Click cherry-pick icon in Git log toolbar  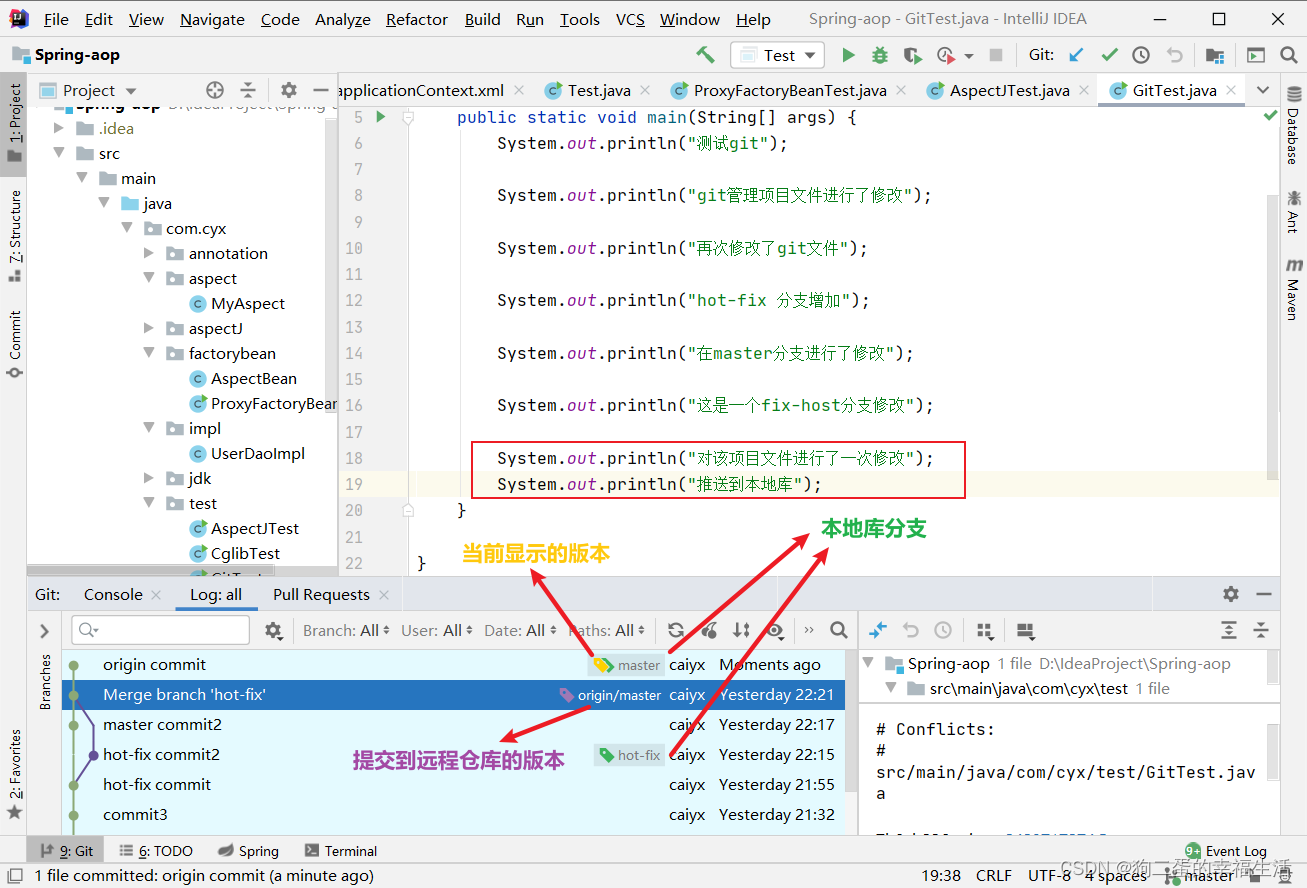tap(709, 630)
